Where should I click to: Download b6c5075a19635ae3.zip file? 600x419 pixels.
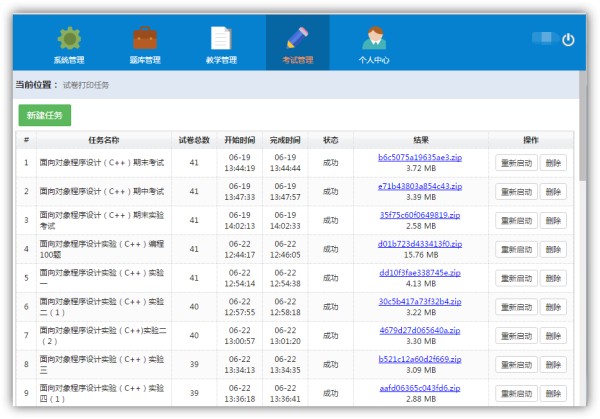420,158
